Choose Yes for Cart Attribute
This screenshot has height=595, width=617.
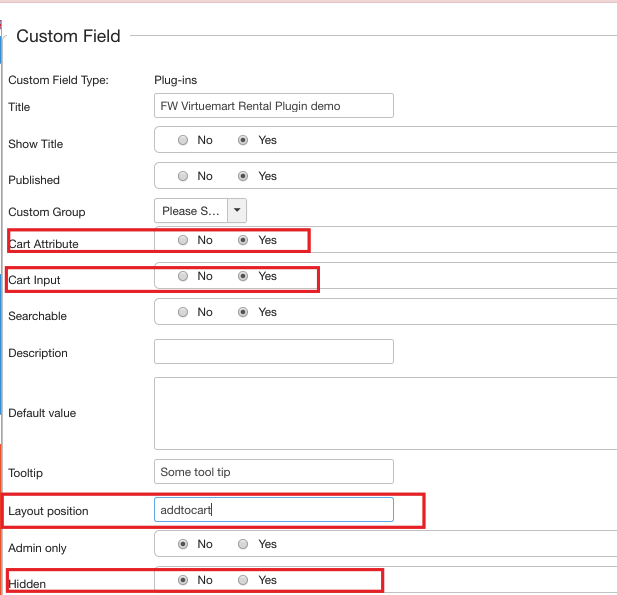coord(243,240)
